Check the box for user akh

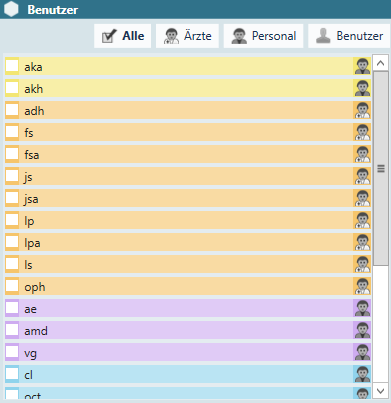(x=12, y=88)
